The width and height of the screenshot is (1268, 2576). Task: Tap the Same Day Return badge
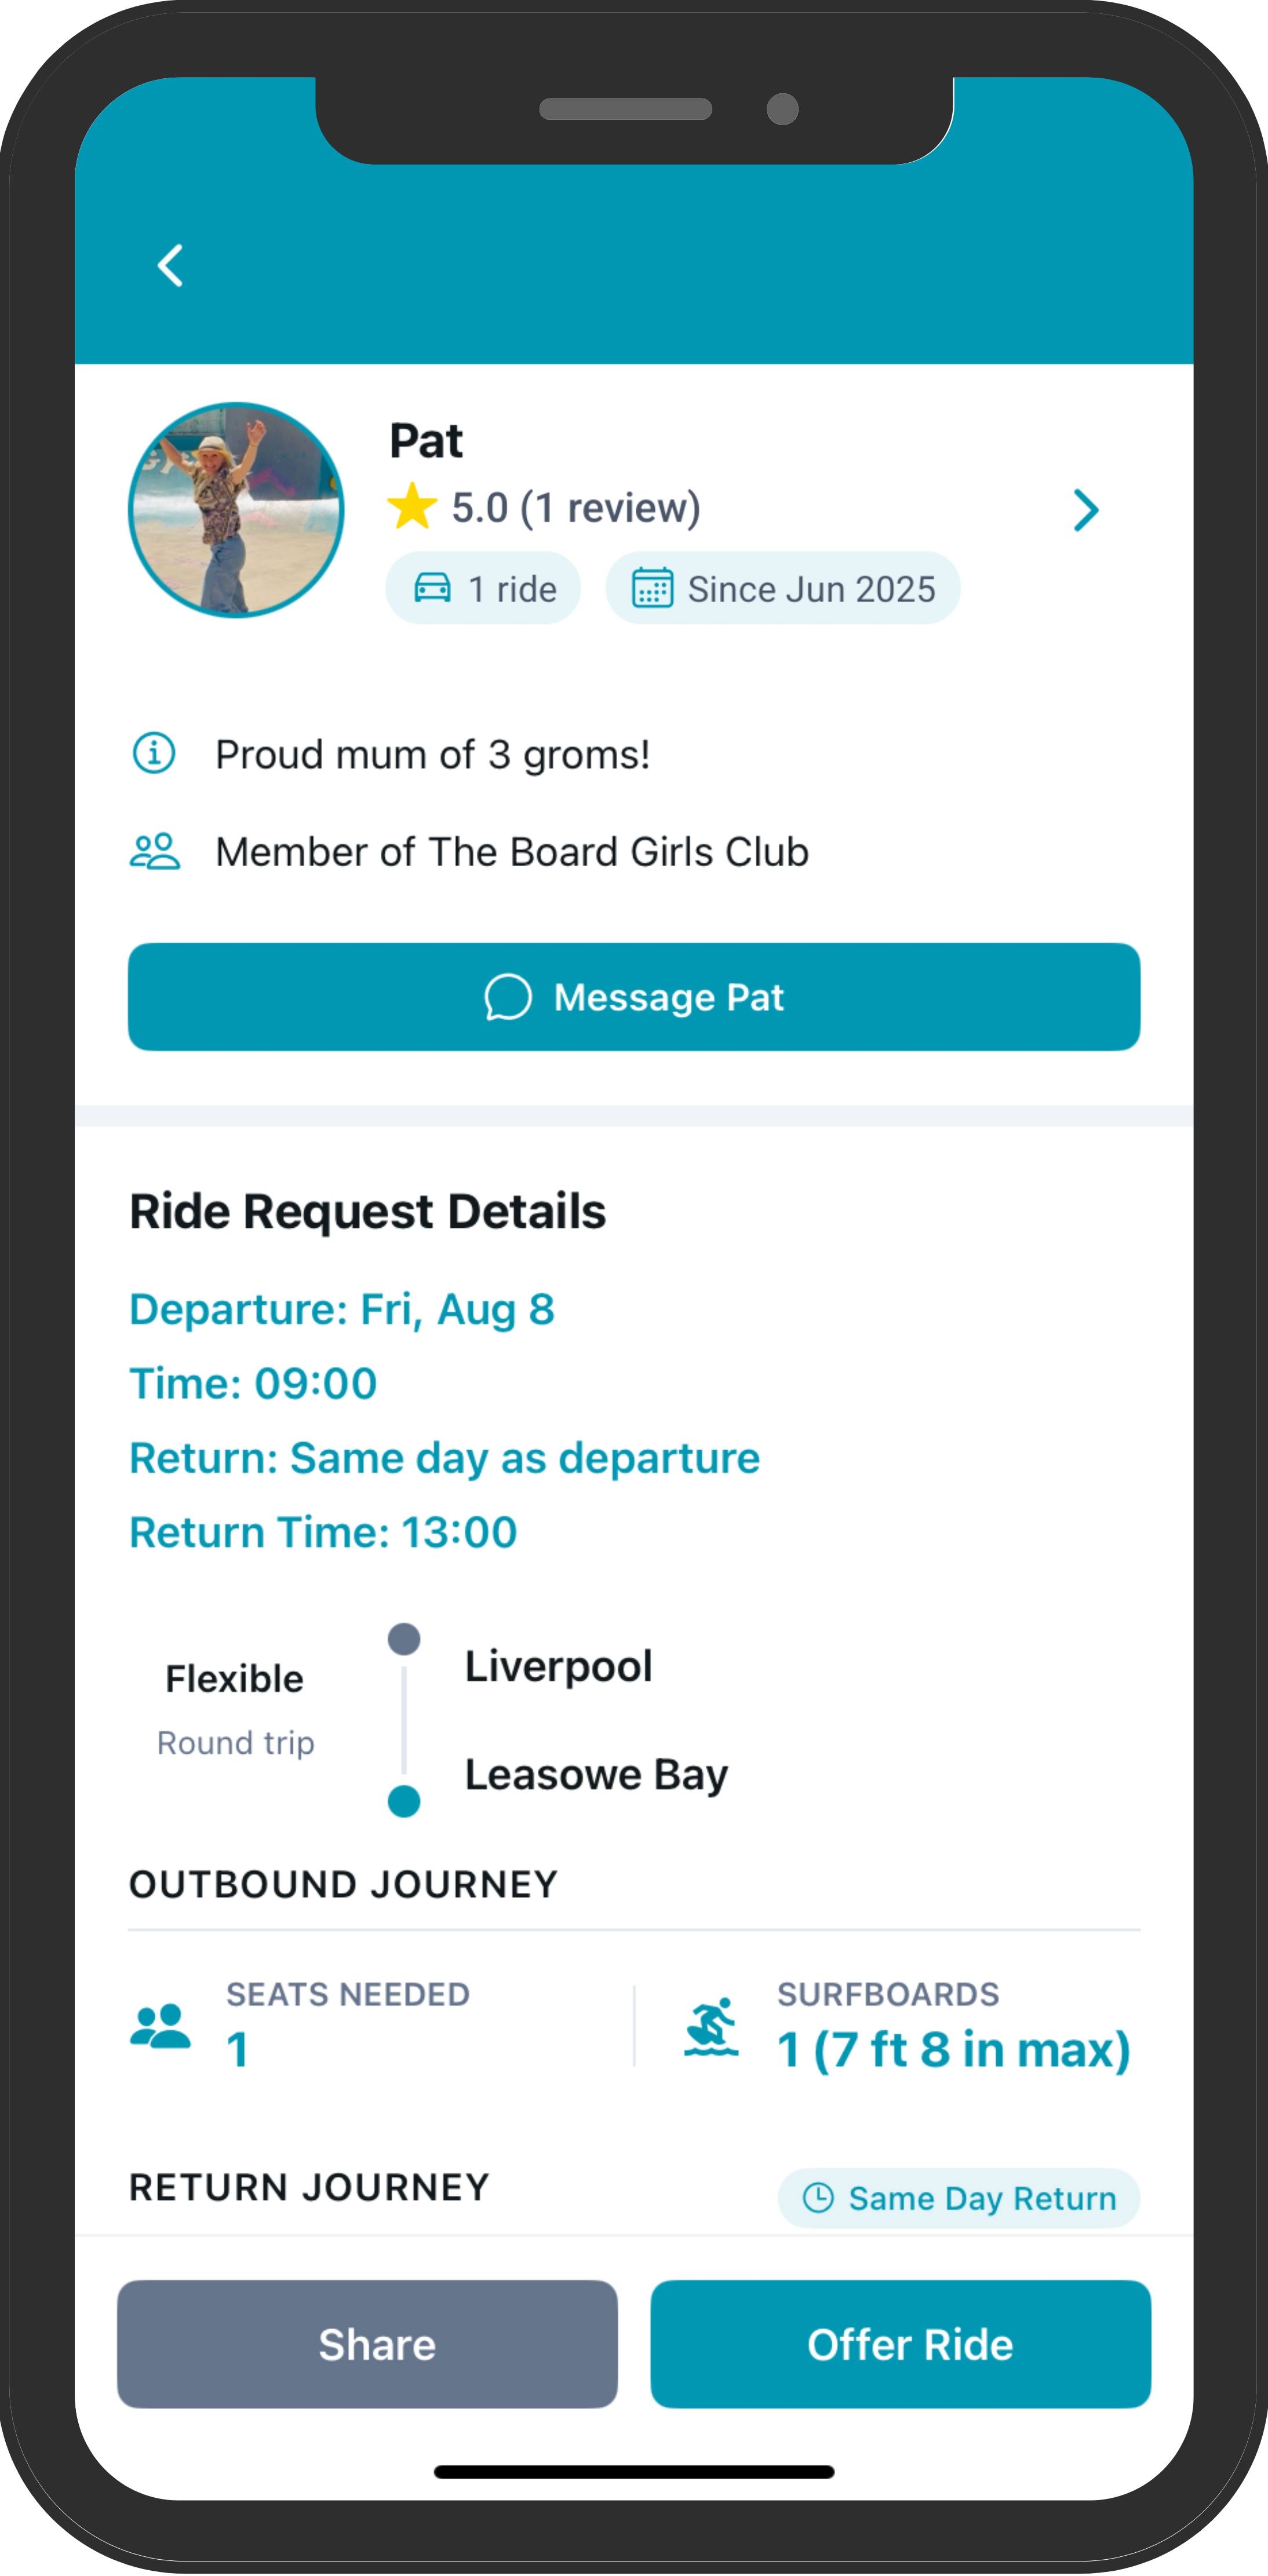959,2198
